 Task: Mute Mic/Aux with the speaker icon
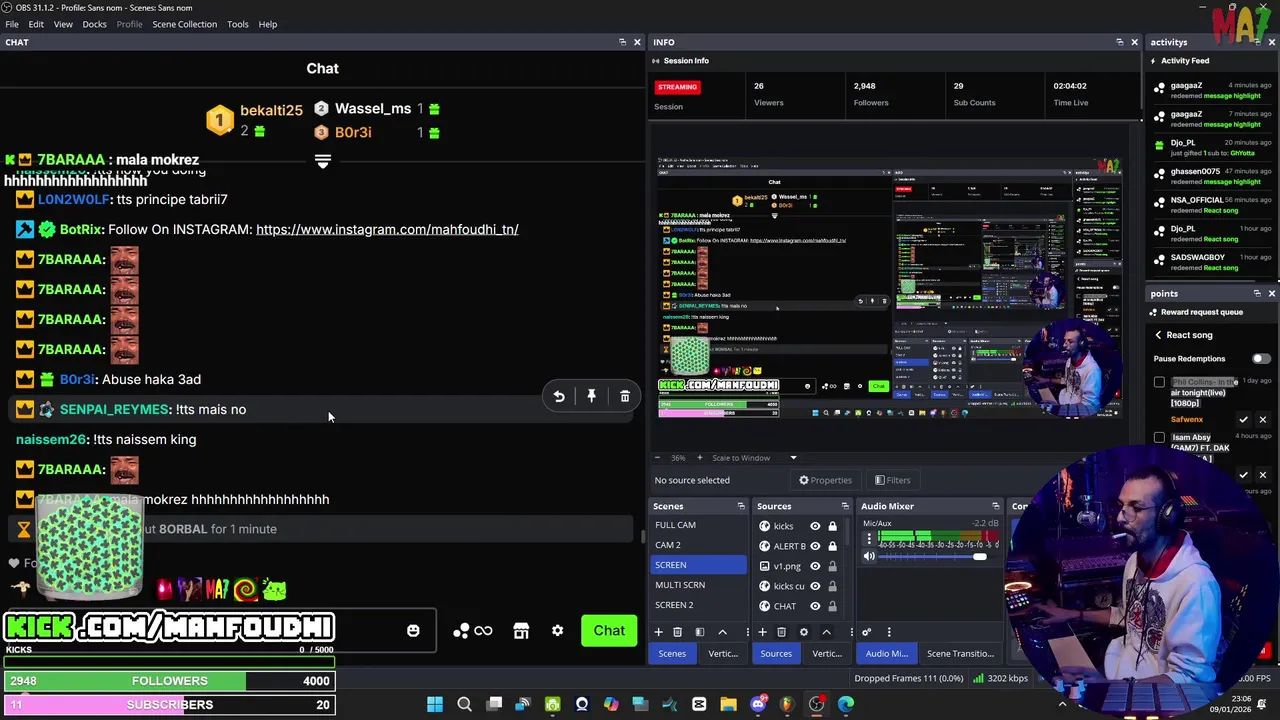[869, 556]
